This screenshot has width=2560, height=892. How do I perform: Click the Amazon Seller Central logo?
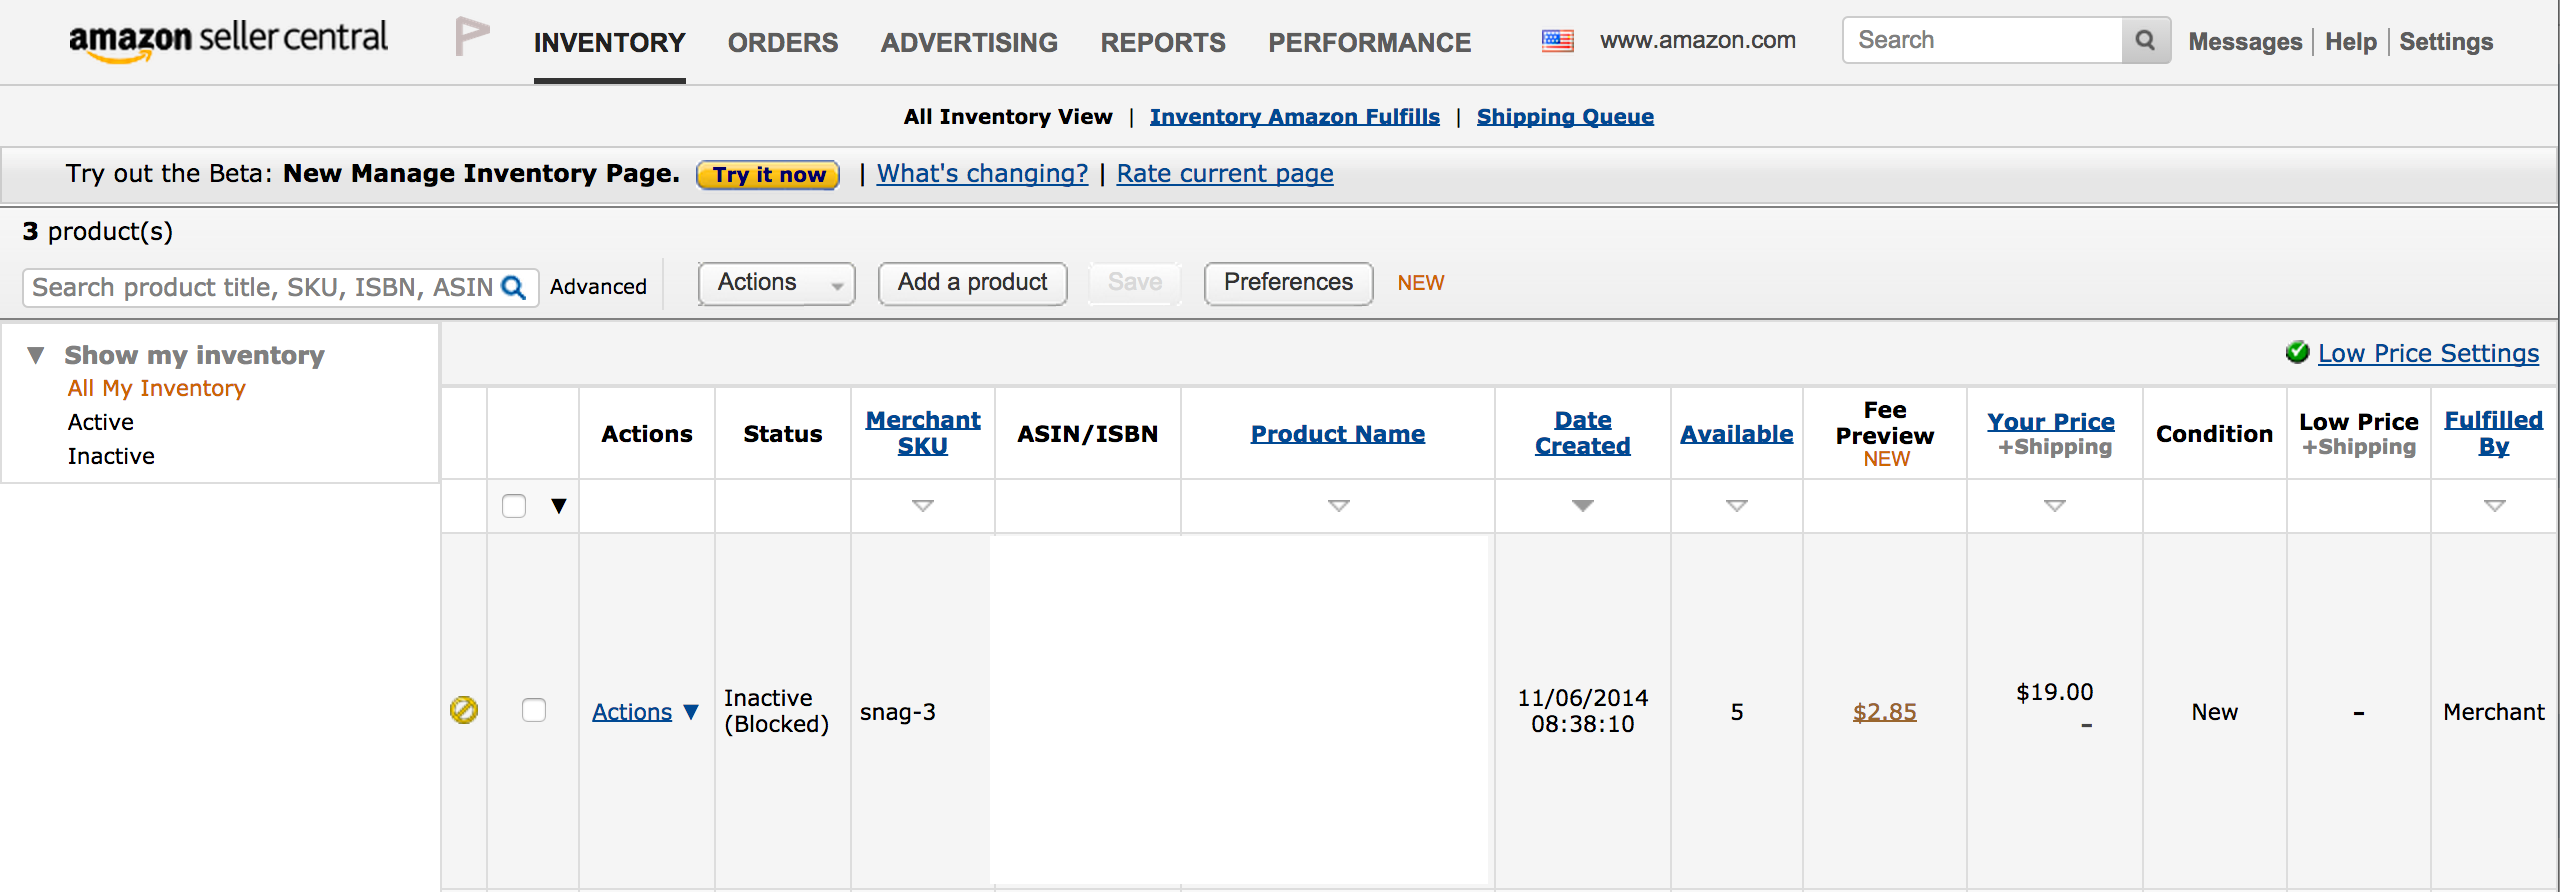pyautogui.click(x=228, y=40)
